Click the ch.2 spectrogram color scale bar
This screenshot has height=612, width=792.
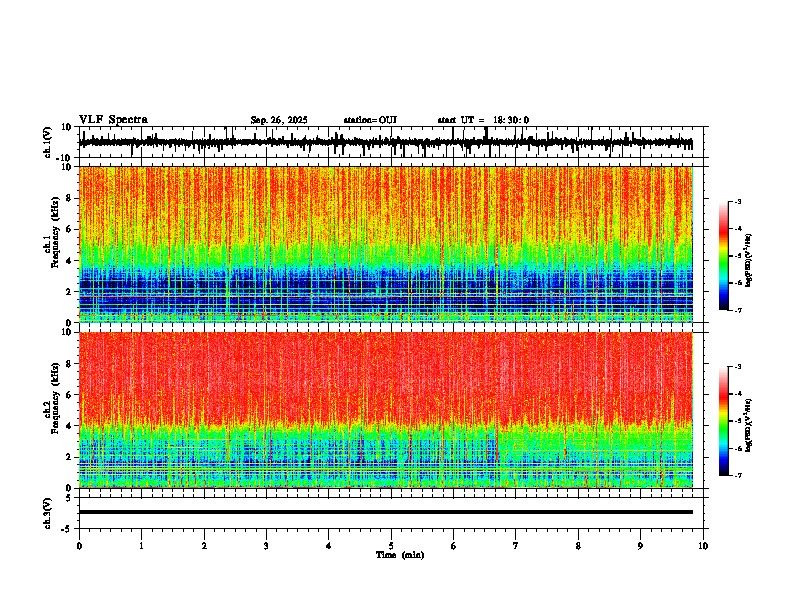(723, 421)
